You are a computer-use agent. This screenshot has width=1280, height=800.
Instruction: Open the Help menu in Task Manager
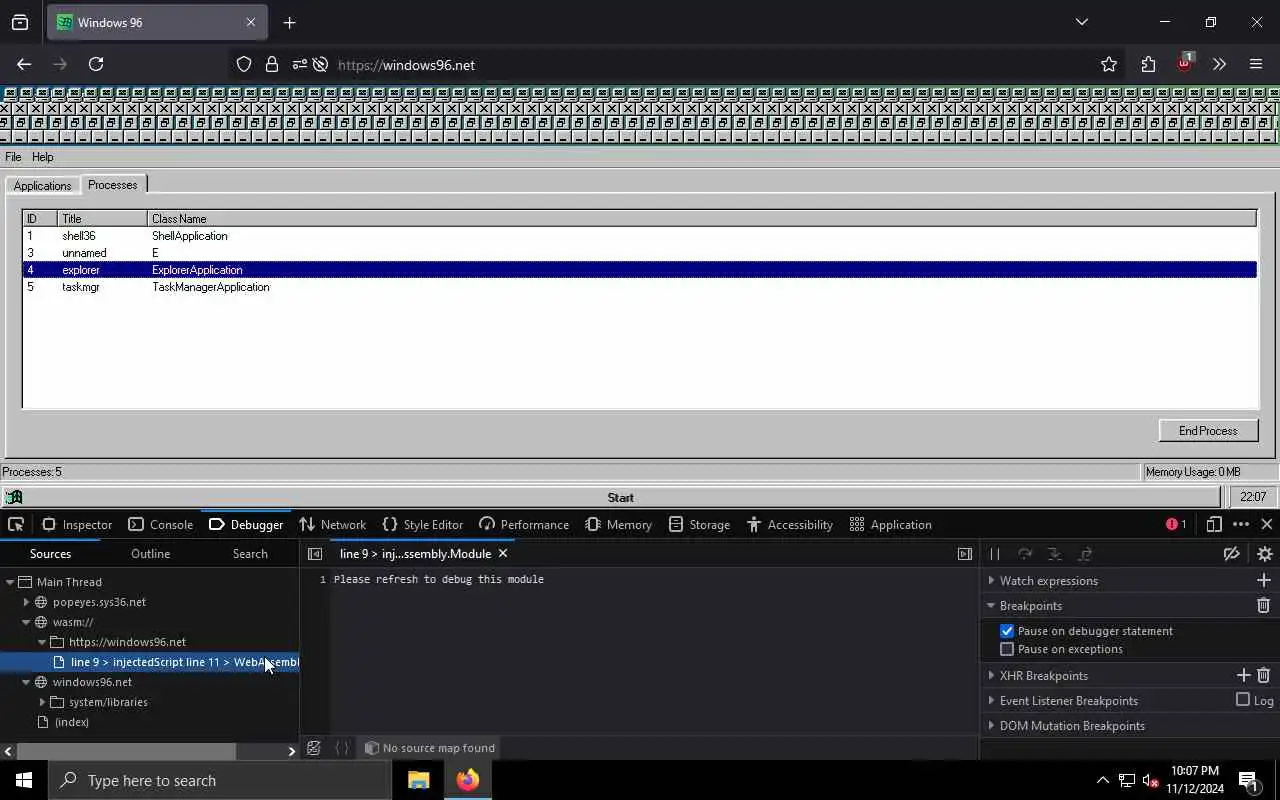[42, 157]
